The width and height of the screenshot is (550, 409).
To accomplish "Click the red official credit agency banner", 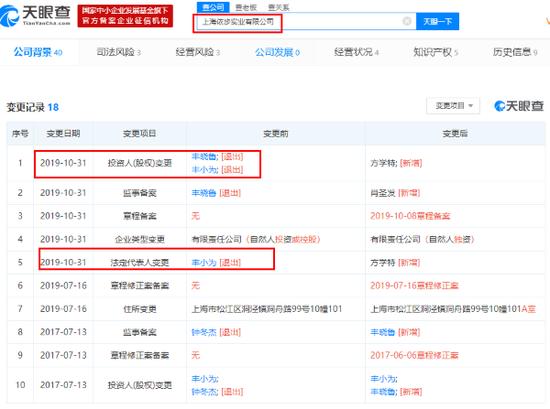I will coord(125,16).
